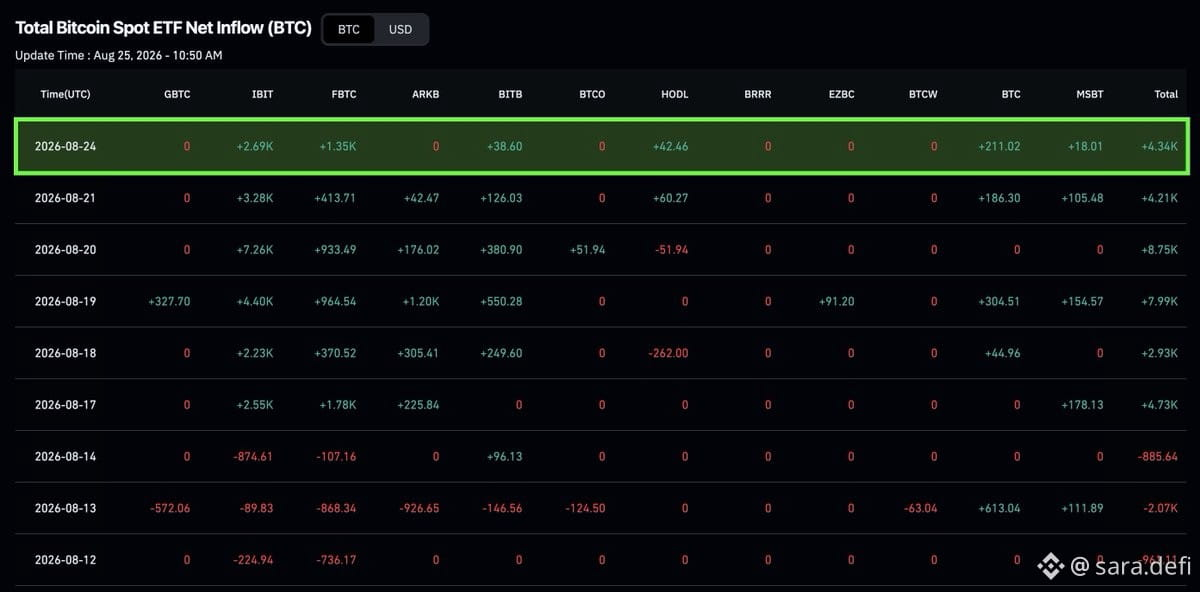Click the Total column header
The height and width of the screenshot is (592, 1200).
[1166, 94]
